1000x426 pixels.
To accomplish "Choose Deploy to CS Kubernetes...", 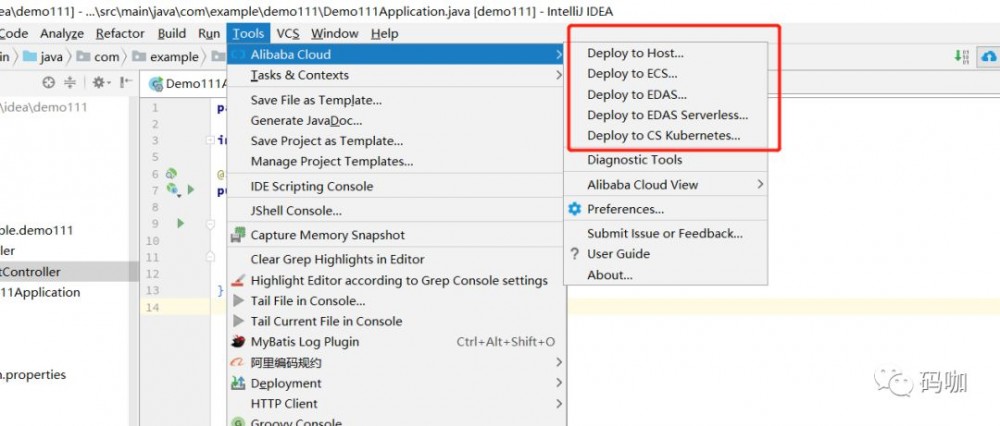I will tap(664, 136).
